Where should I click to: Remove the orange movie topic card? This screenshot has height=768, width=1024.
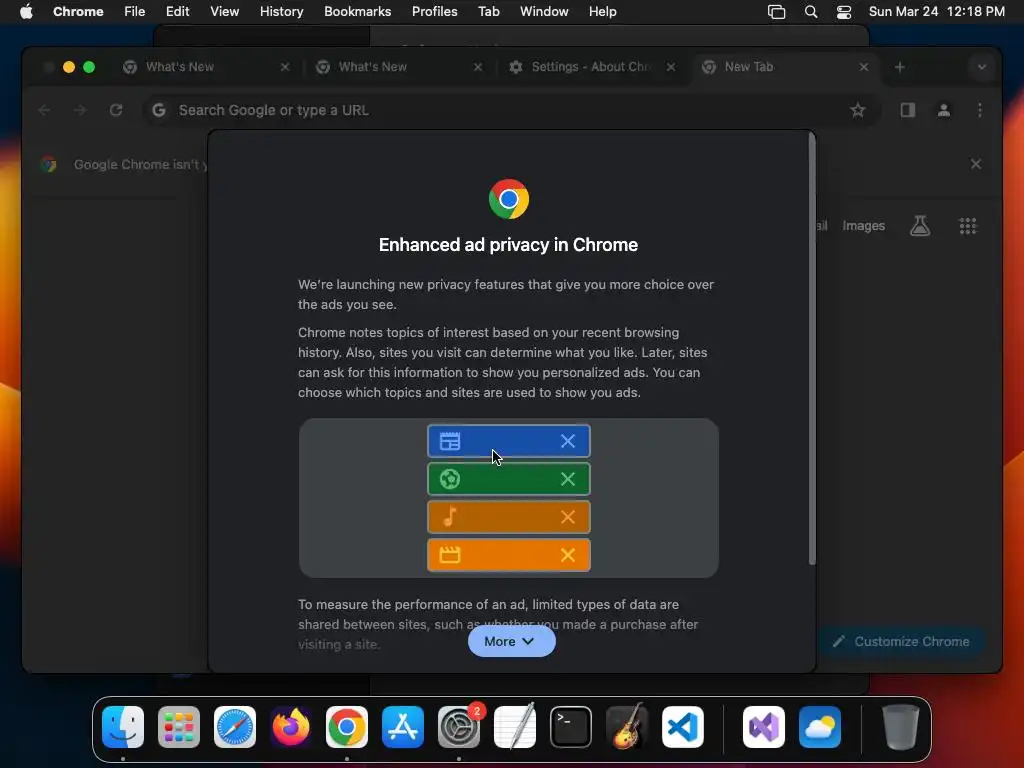tap(568, 555)
